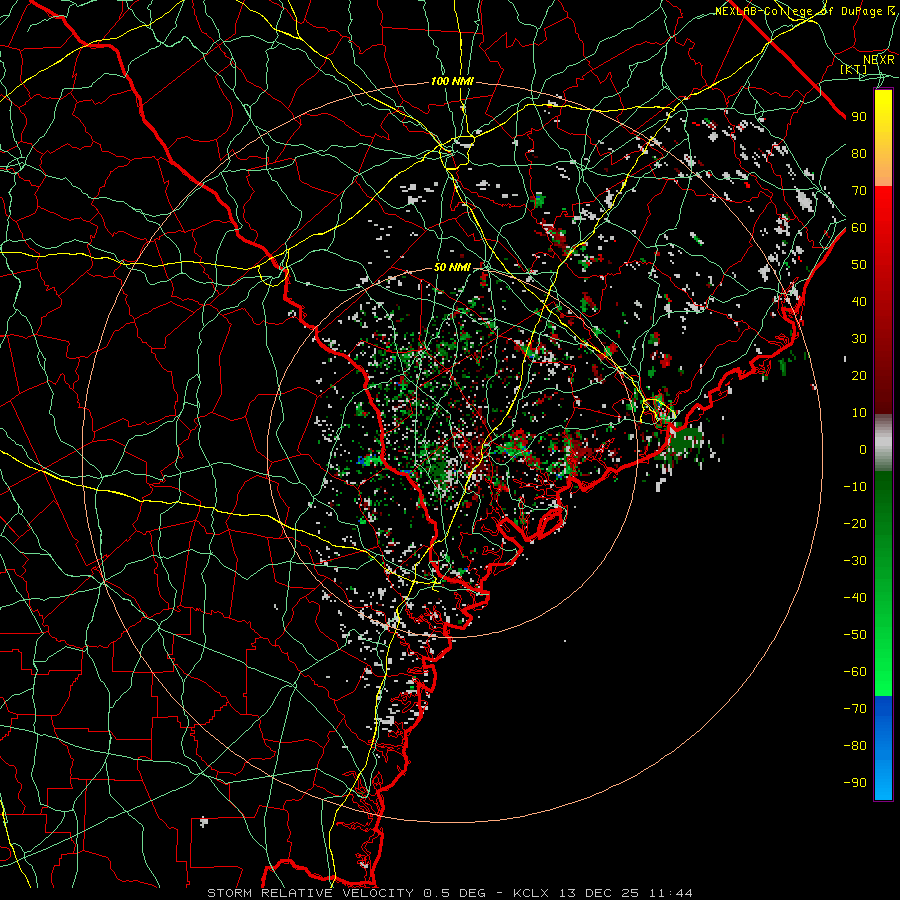
Task: Select the 60 knot scale label
Action: [859, 227]
